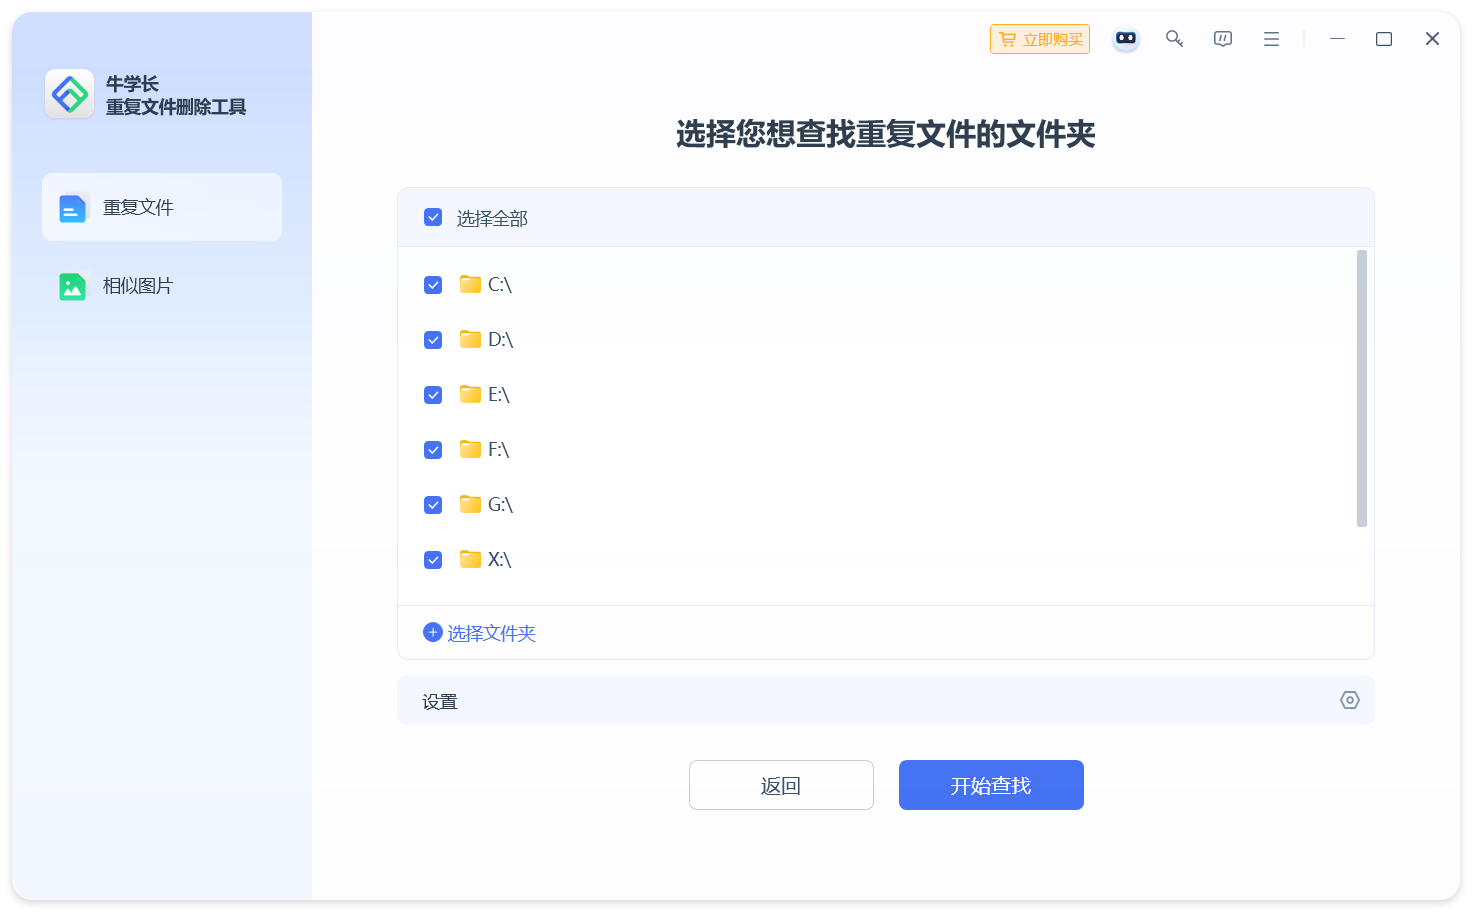Uncheck the E:\ drive checkbox
Image resolution: width=1473 pixels, height=913 pixels.
(433, 395)
